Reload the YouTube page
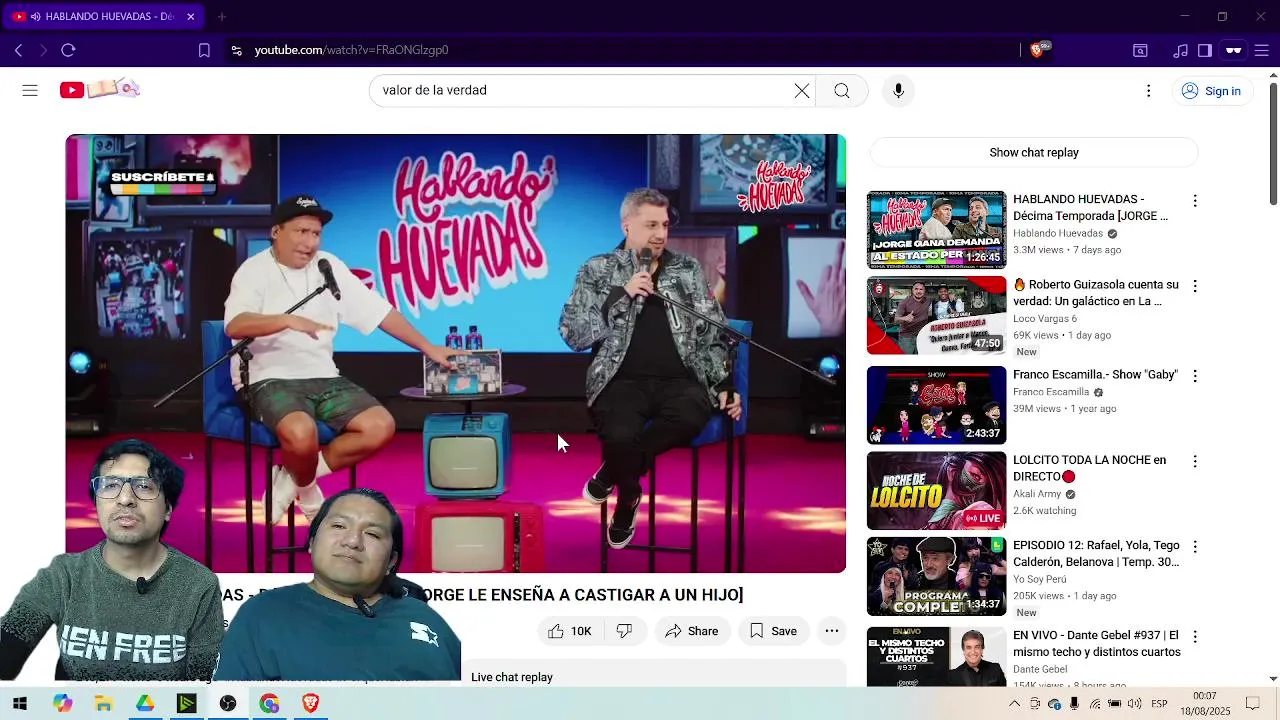1280x720 pixels. coord(68,50)
